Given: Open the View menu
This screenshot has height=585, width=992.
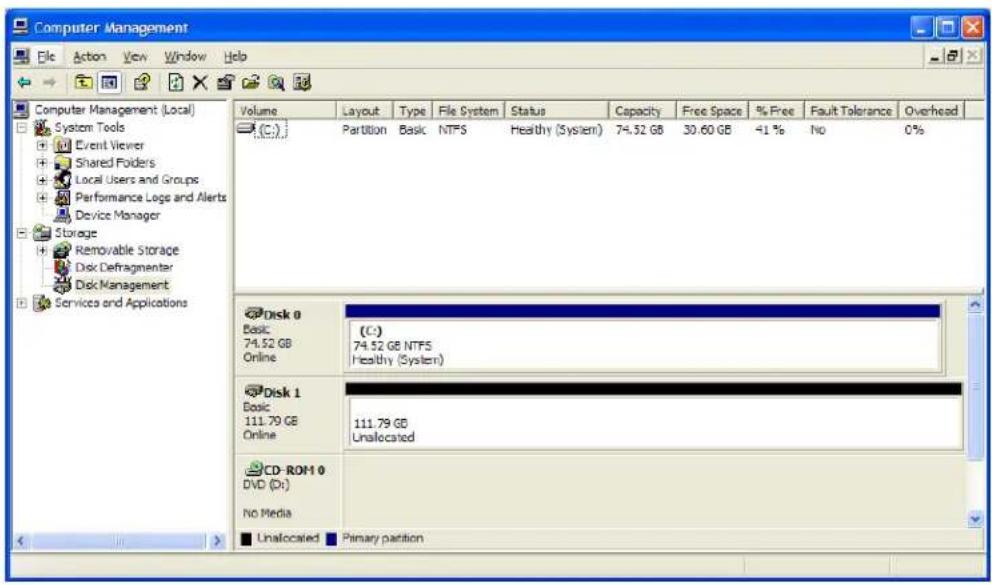Looking at the screenshot, I should tap(135, 56).
